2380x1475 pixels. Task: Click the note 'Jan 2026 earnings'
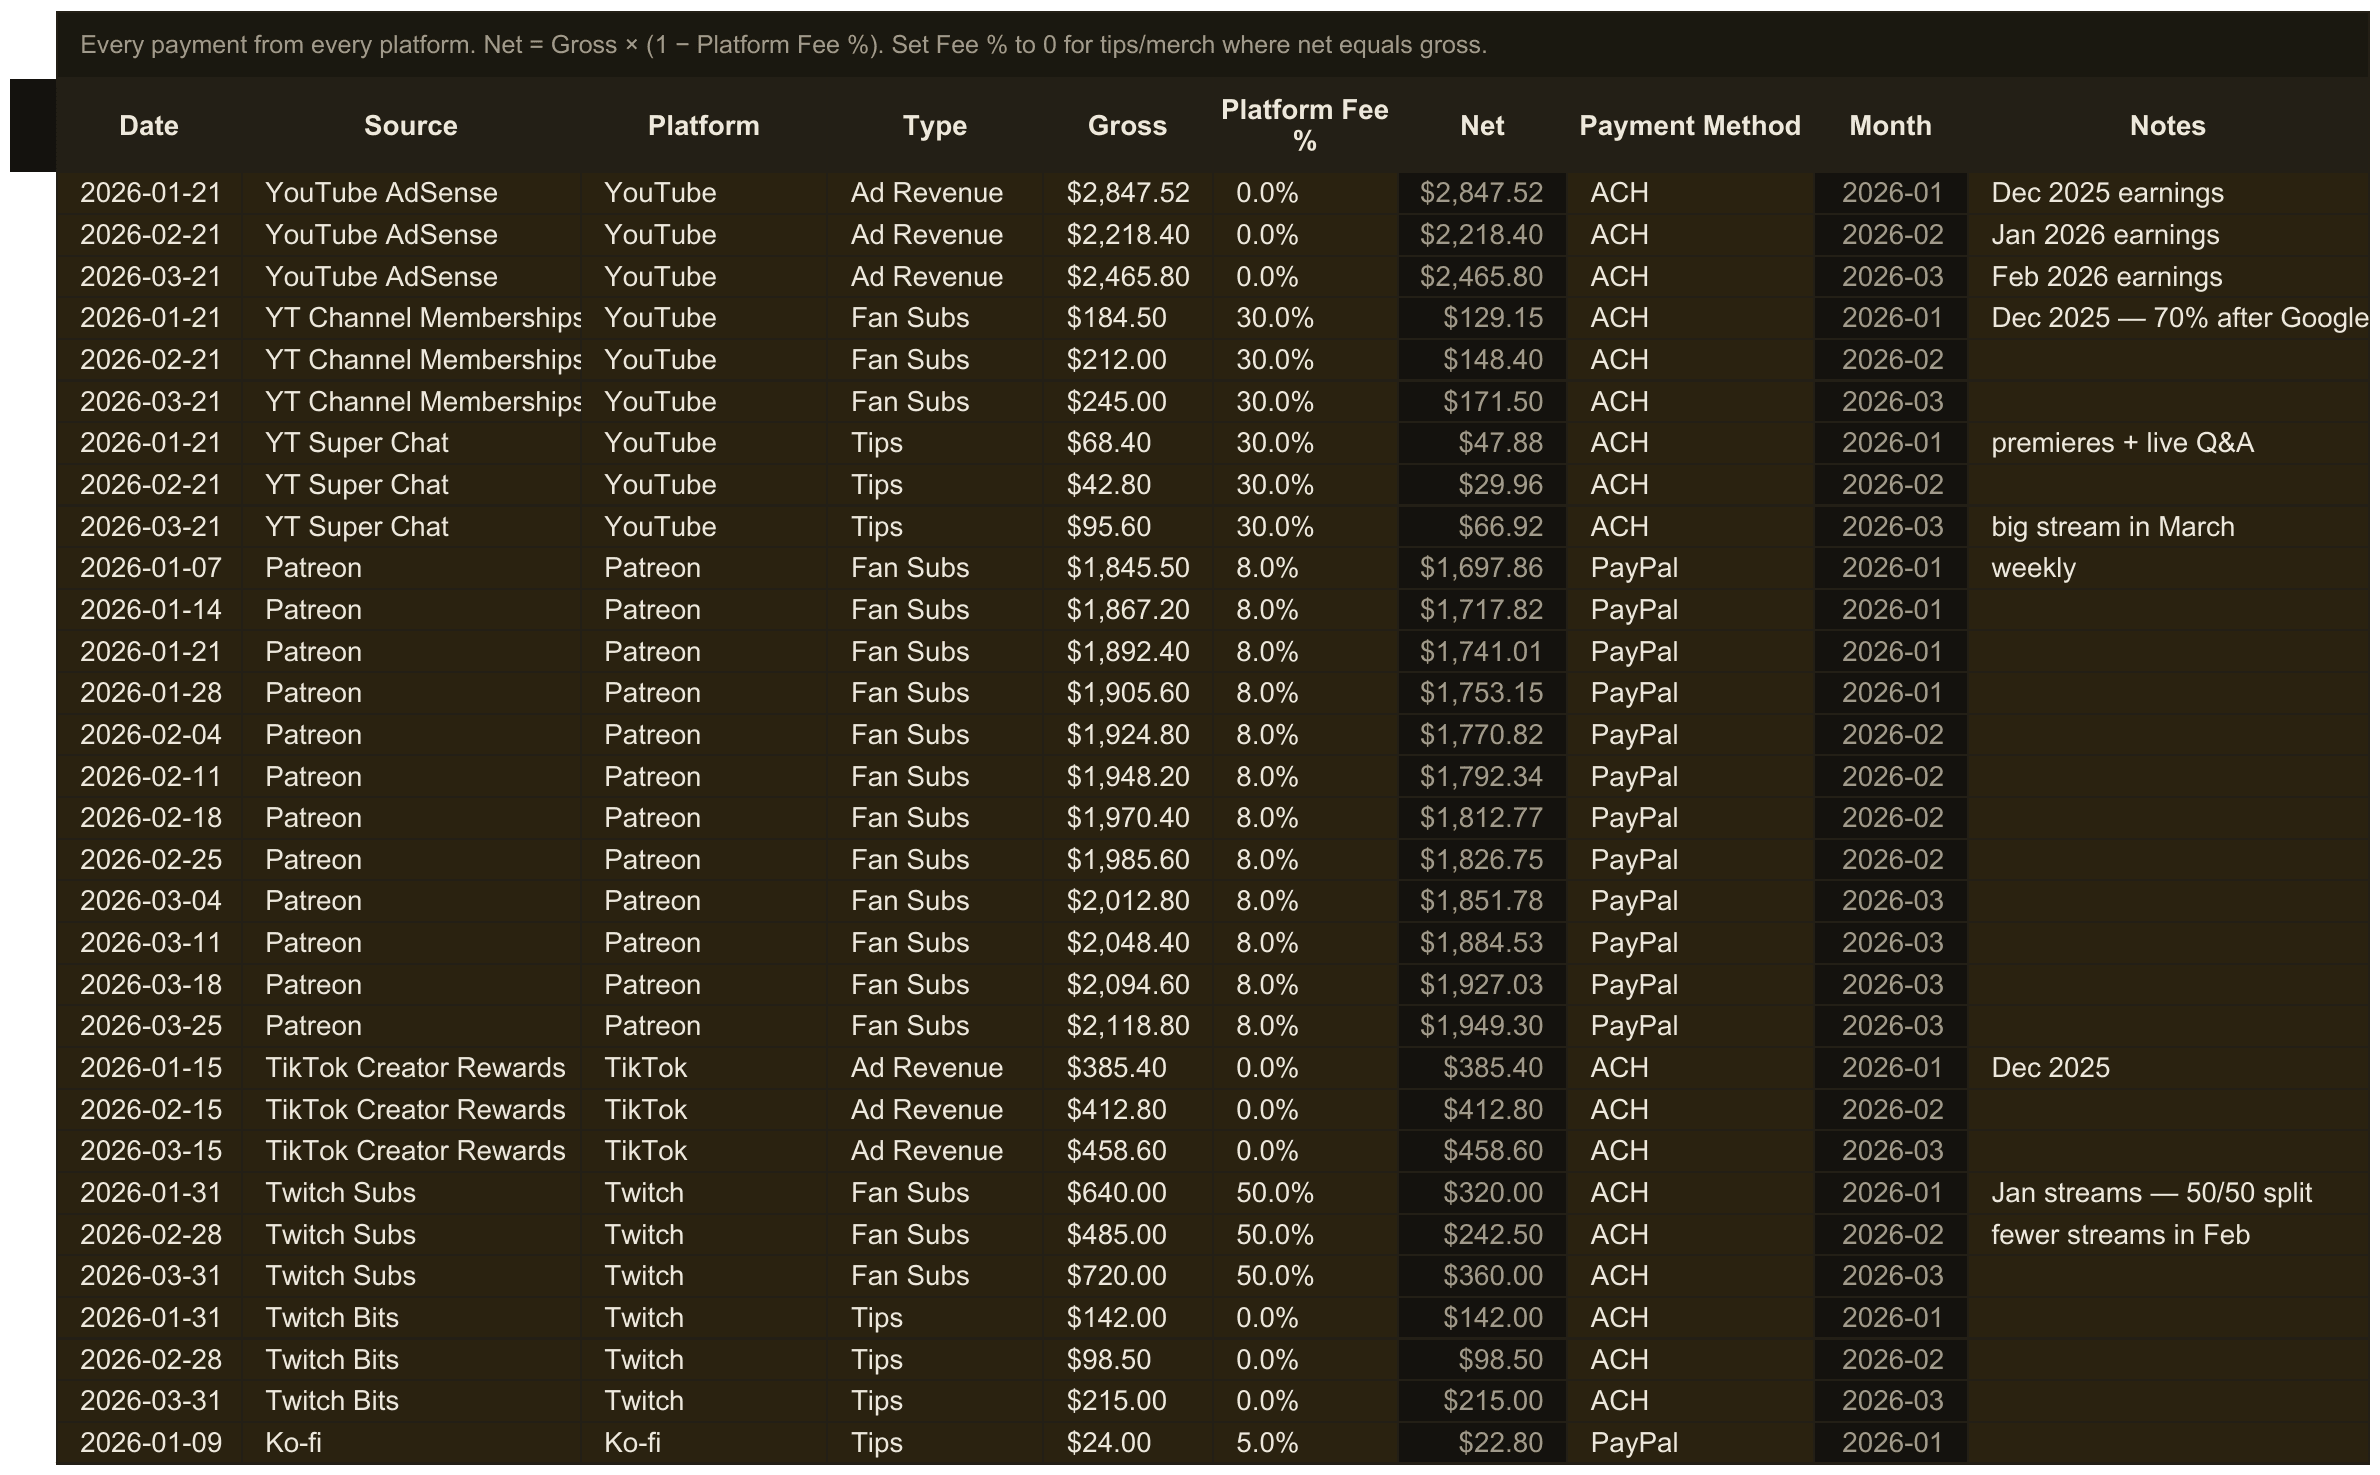coord(2105,235)
